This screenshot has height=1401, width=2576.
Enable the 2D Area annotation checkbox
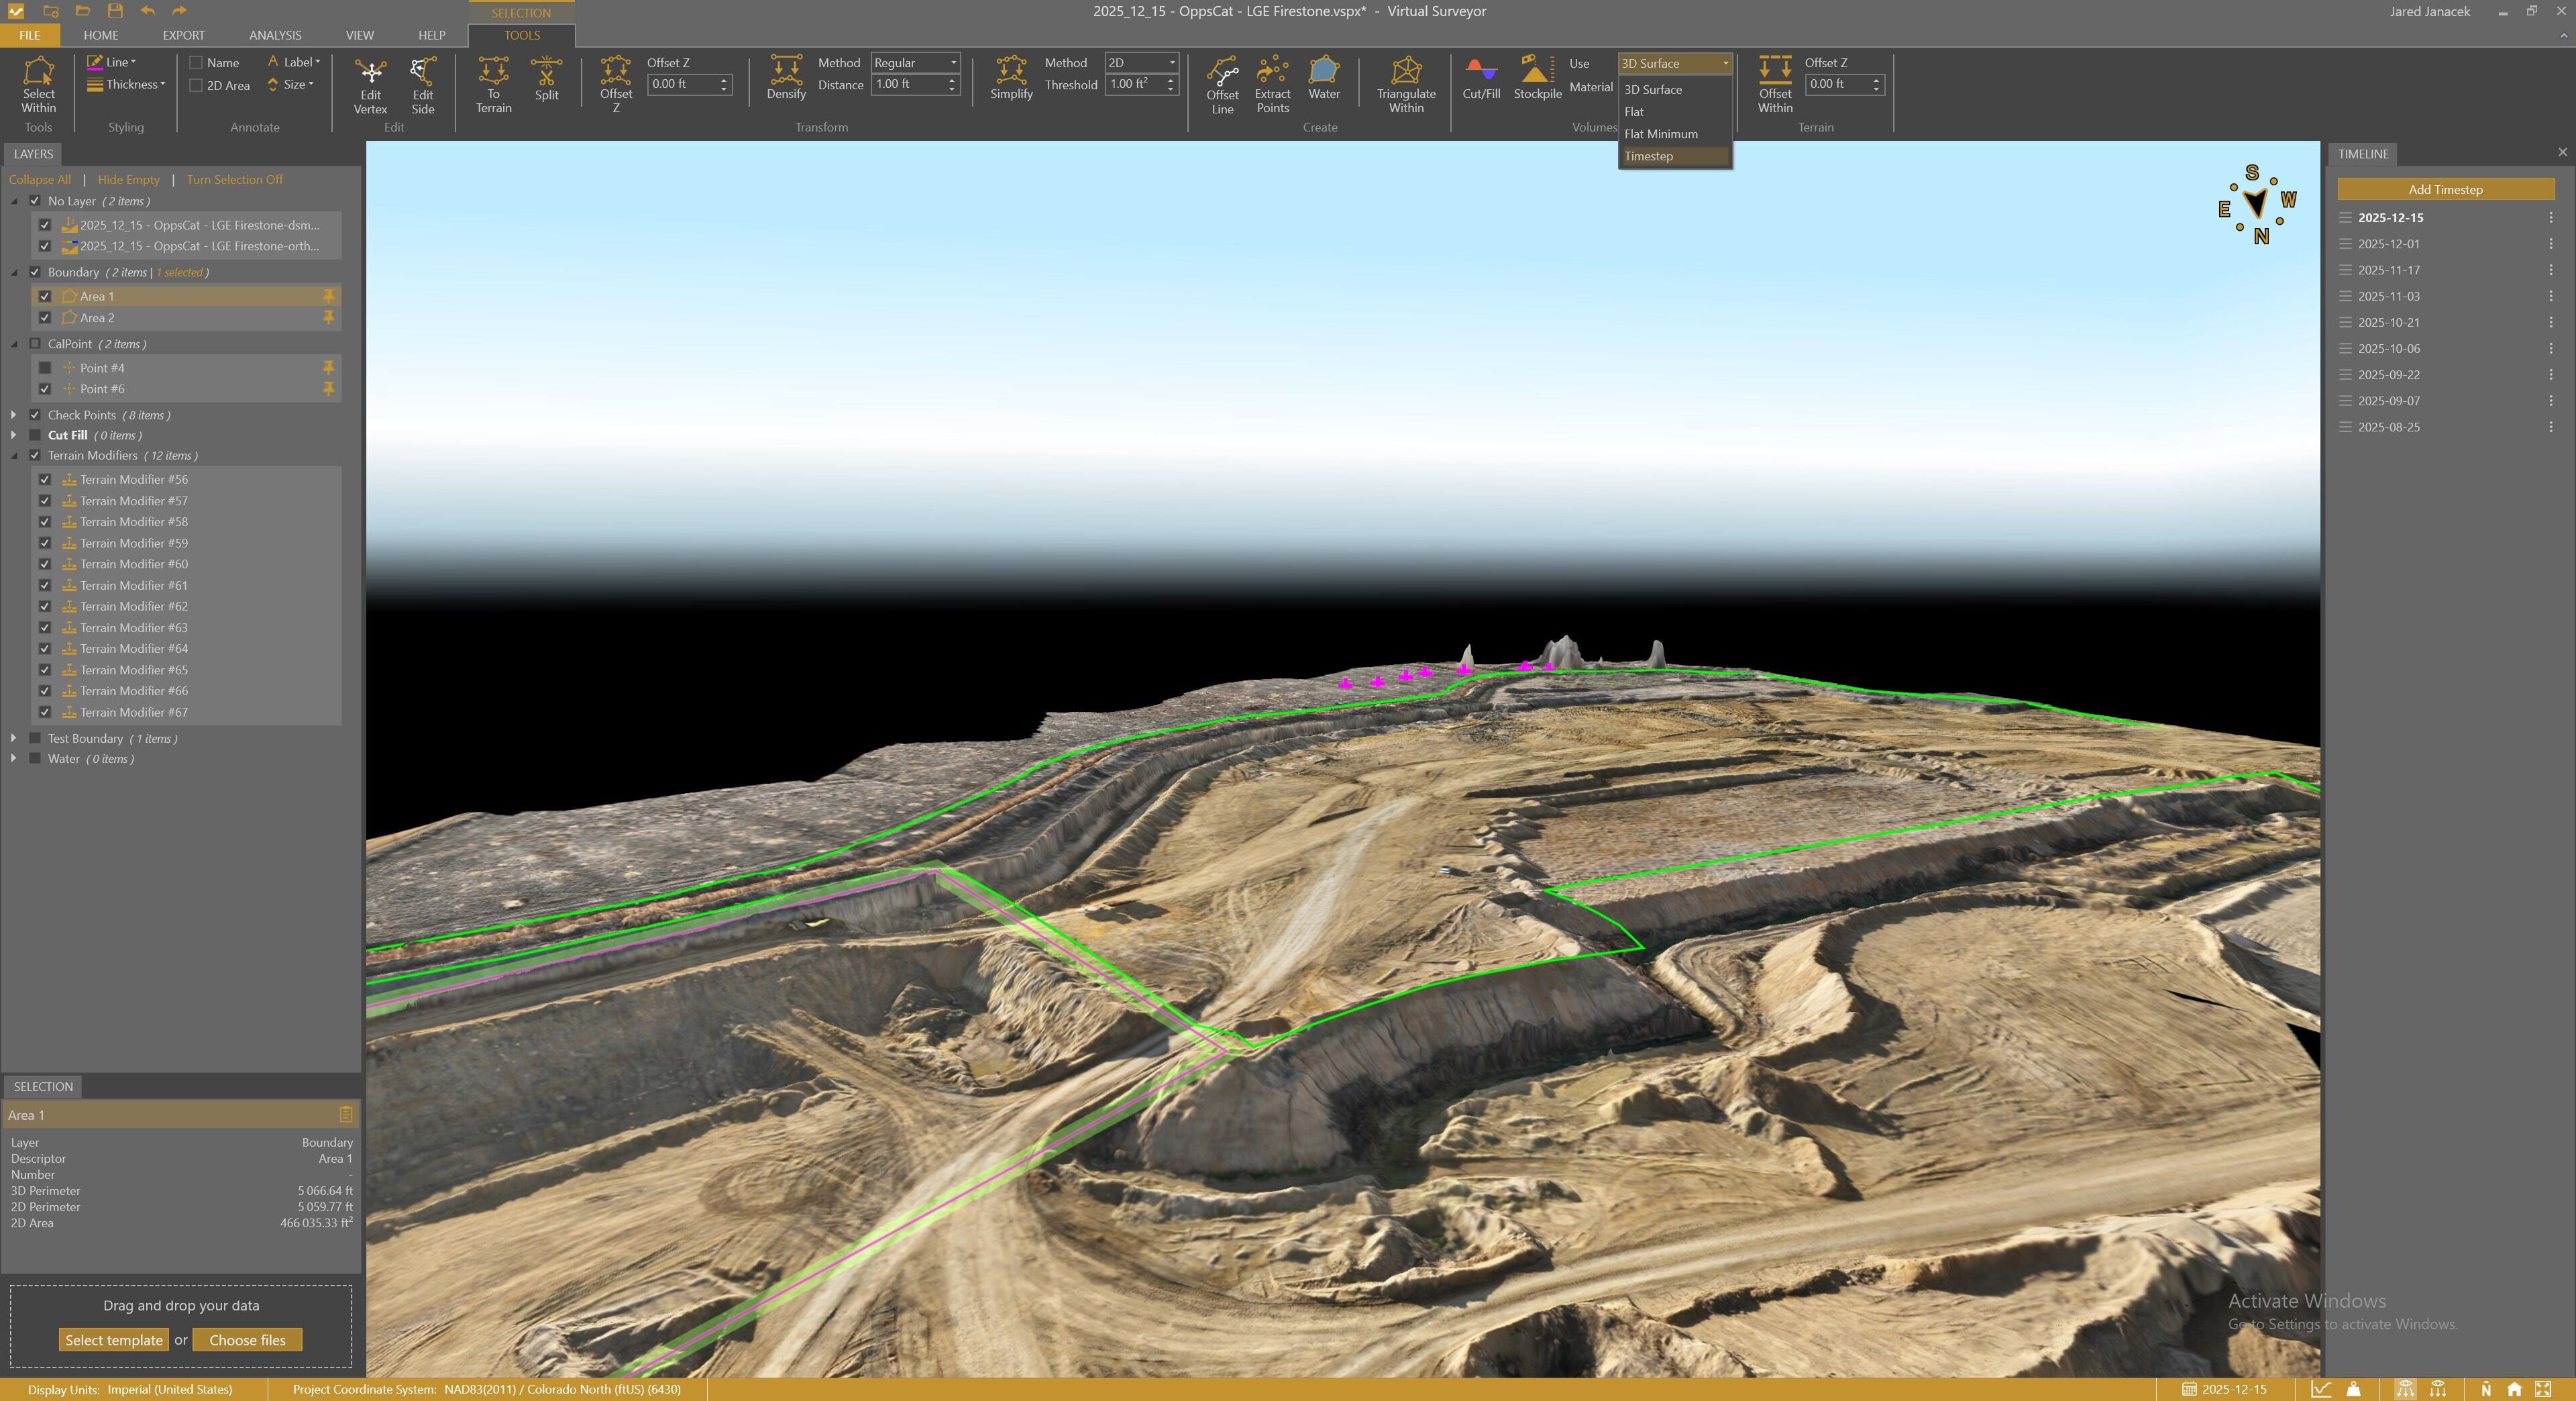click(196, 85)
